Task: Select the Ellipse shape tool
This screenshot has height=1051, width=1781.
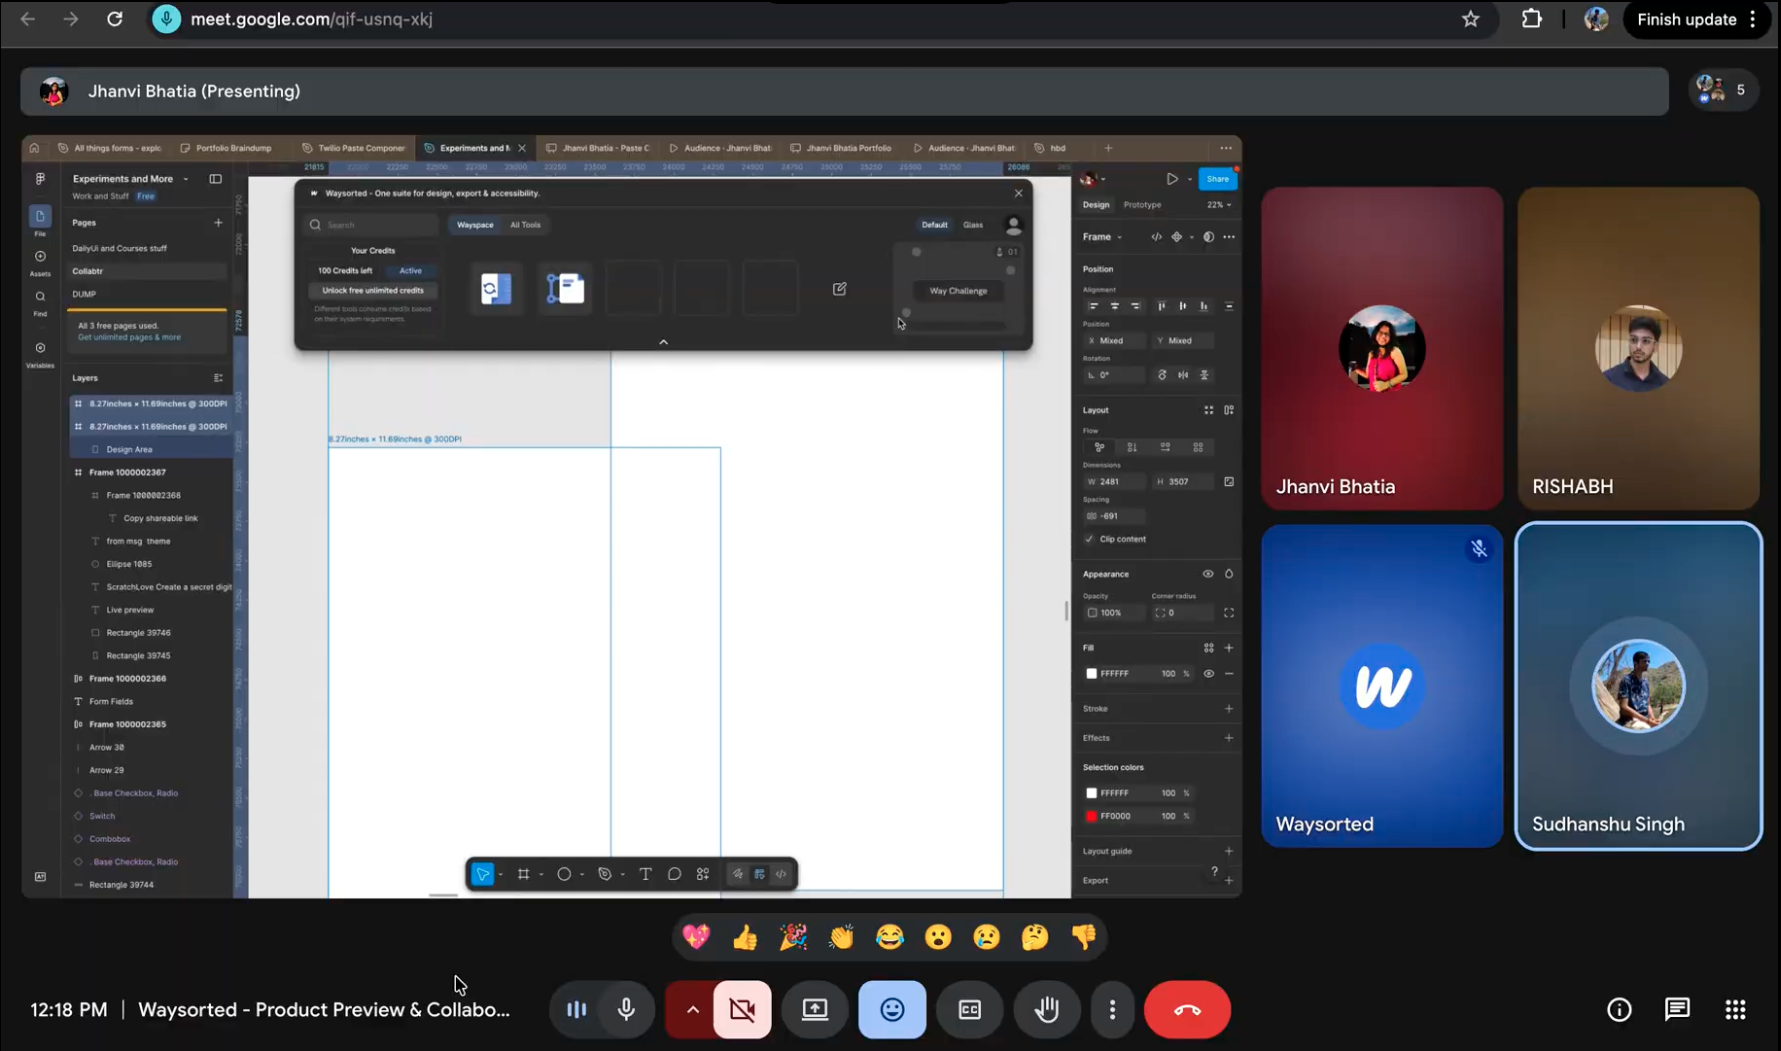Action: [x=564, y=874]
